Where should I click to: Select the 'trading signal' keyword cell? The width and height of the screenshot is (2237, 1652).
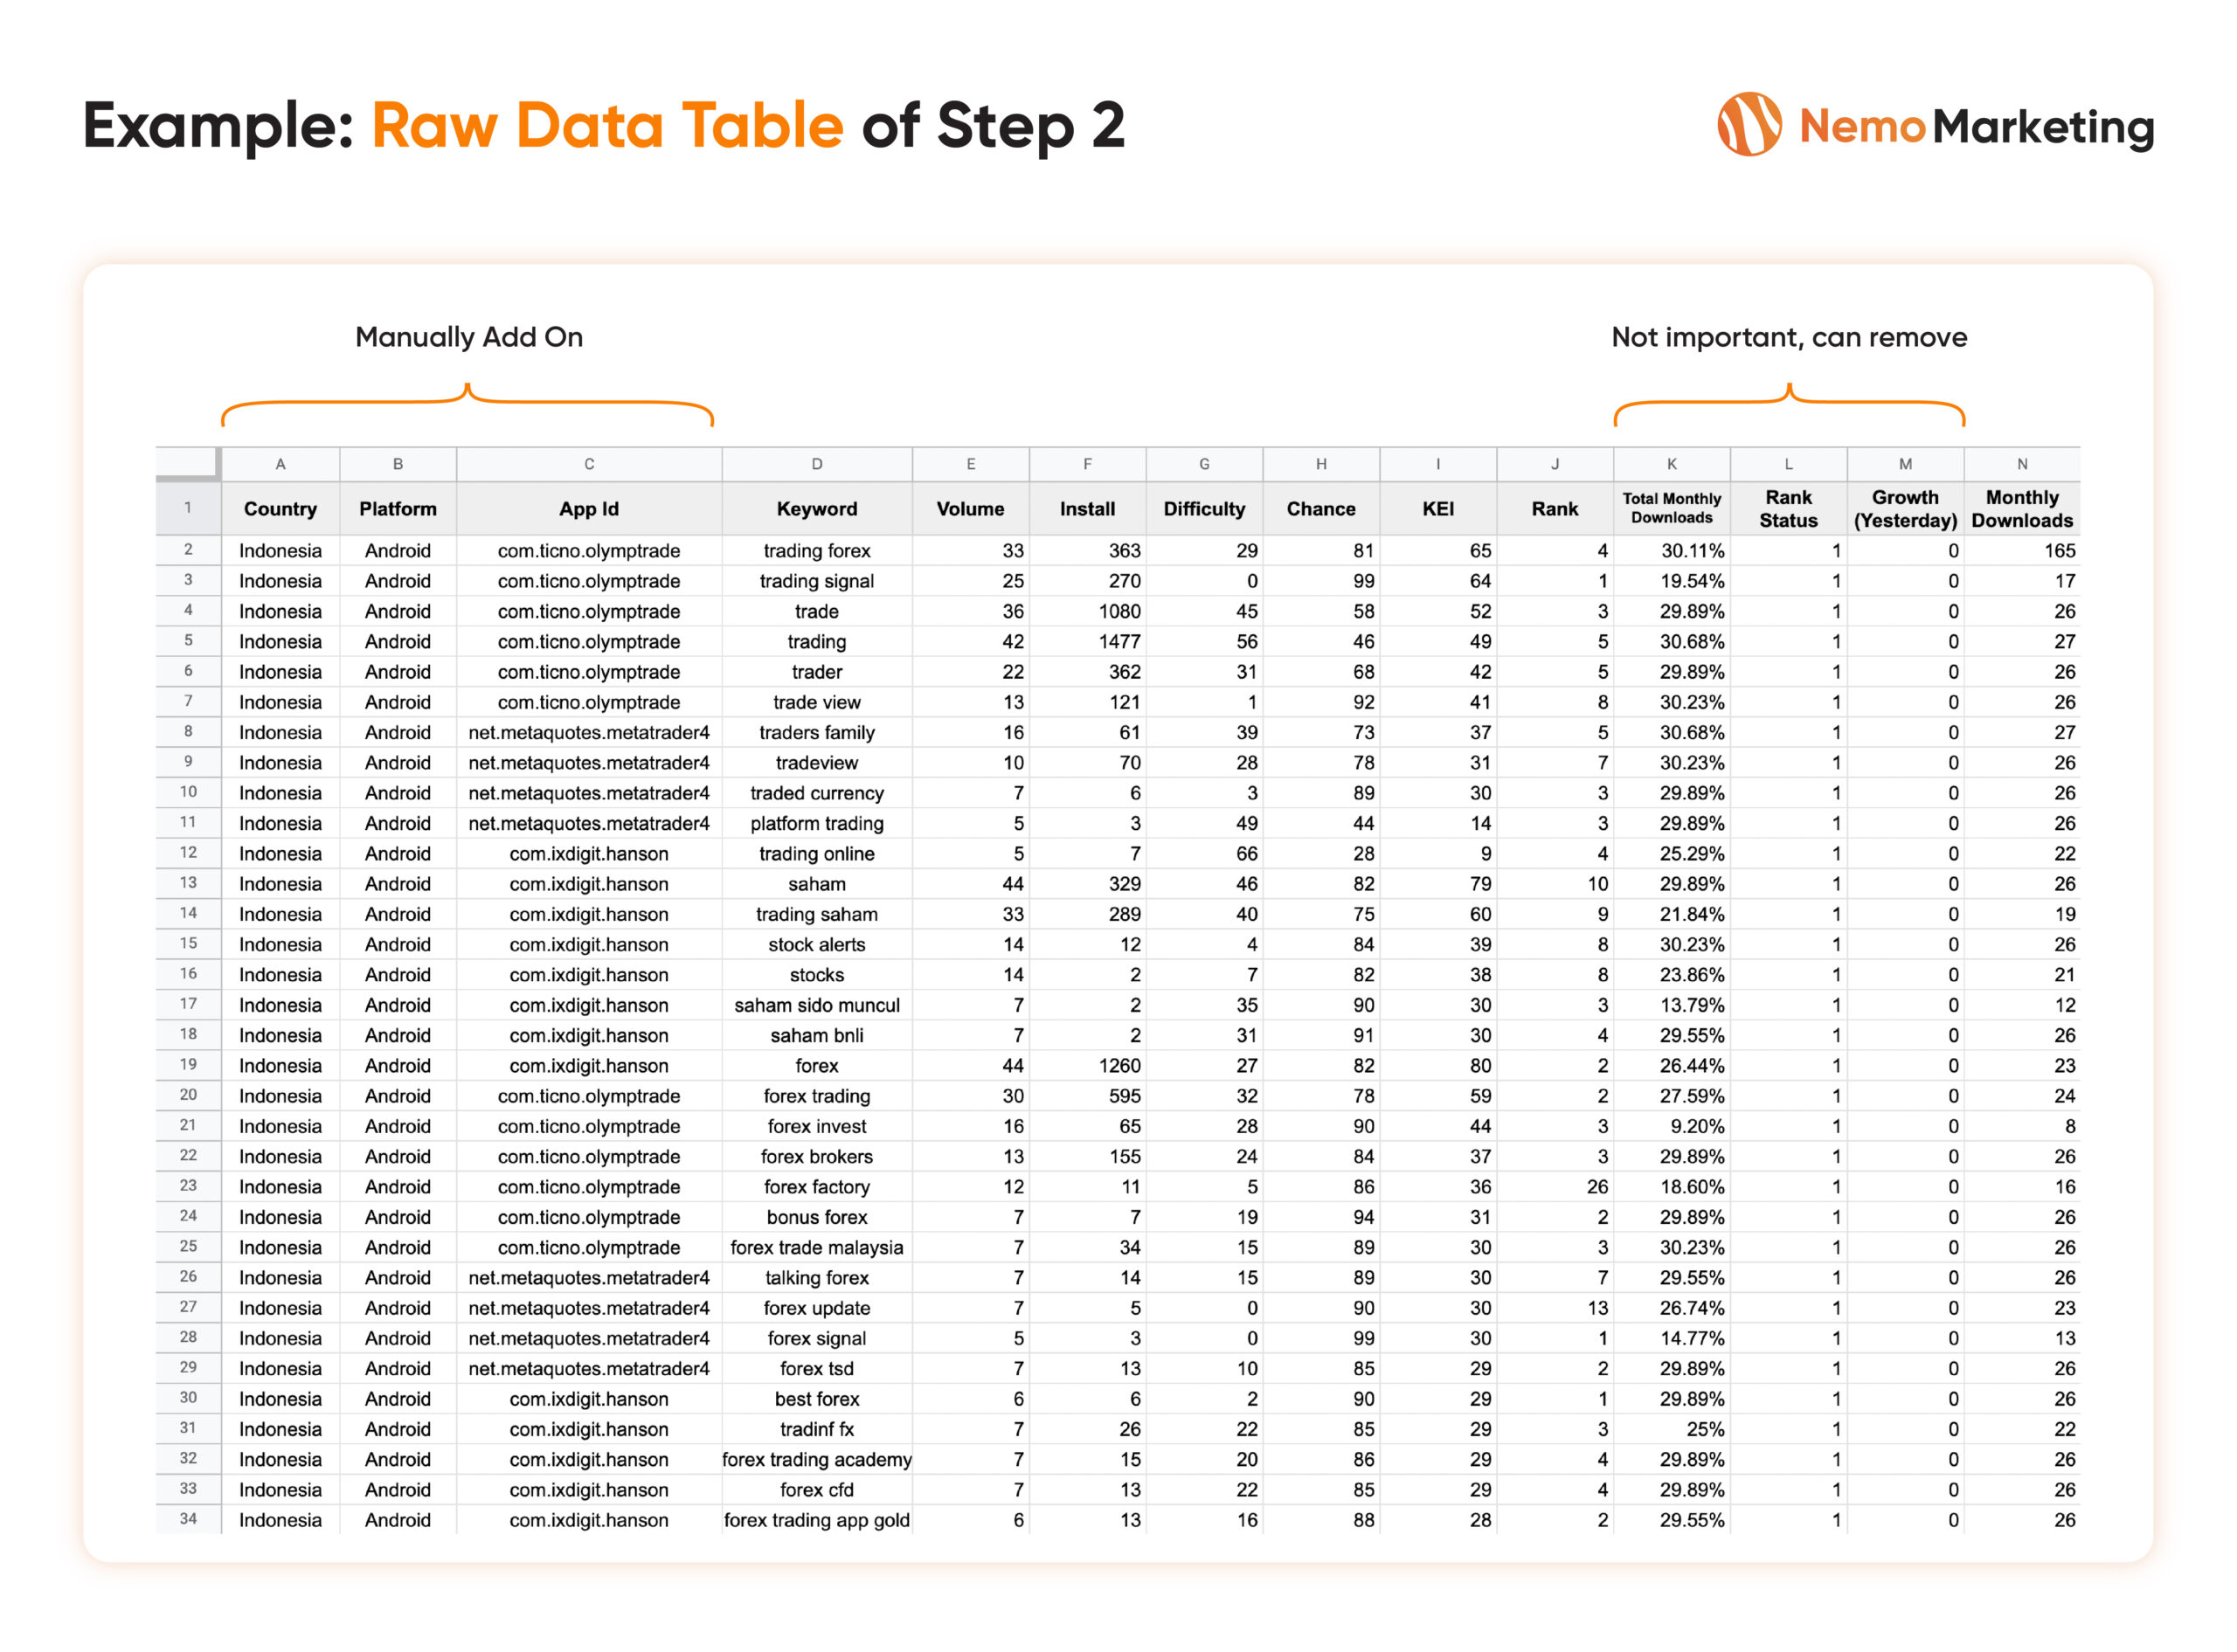[x=817, y=580]
